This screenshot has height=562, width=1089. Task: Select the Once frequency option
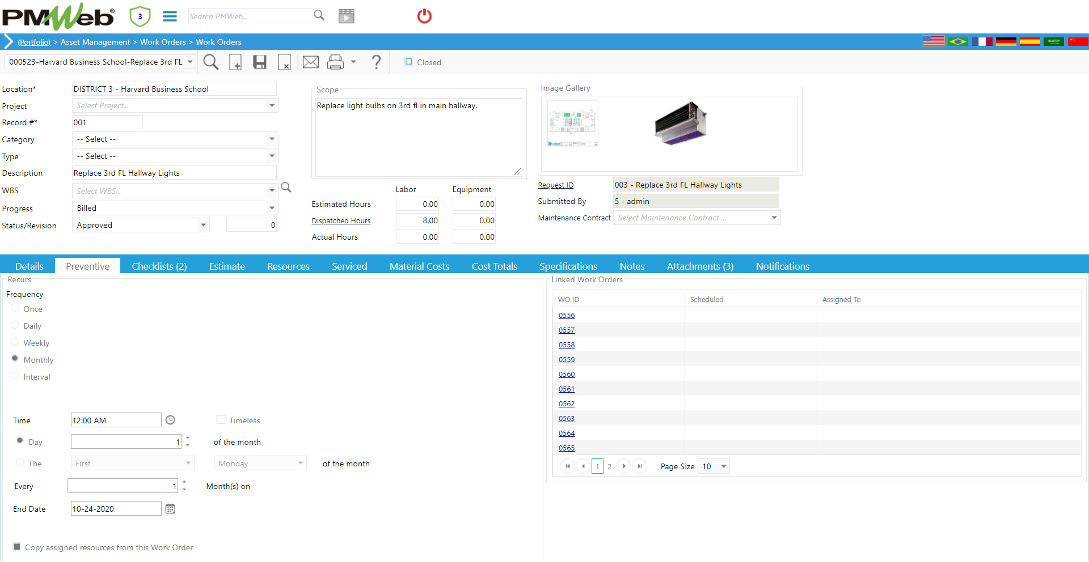point(15,308)
